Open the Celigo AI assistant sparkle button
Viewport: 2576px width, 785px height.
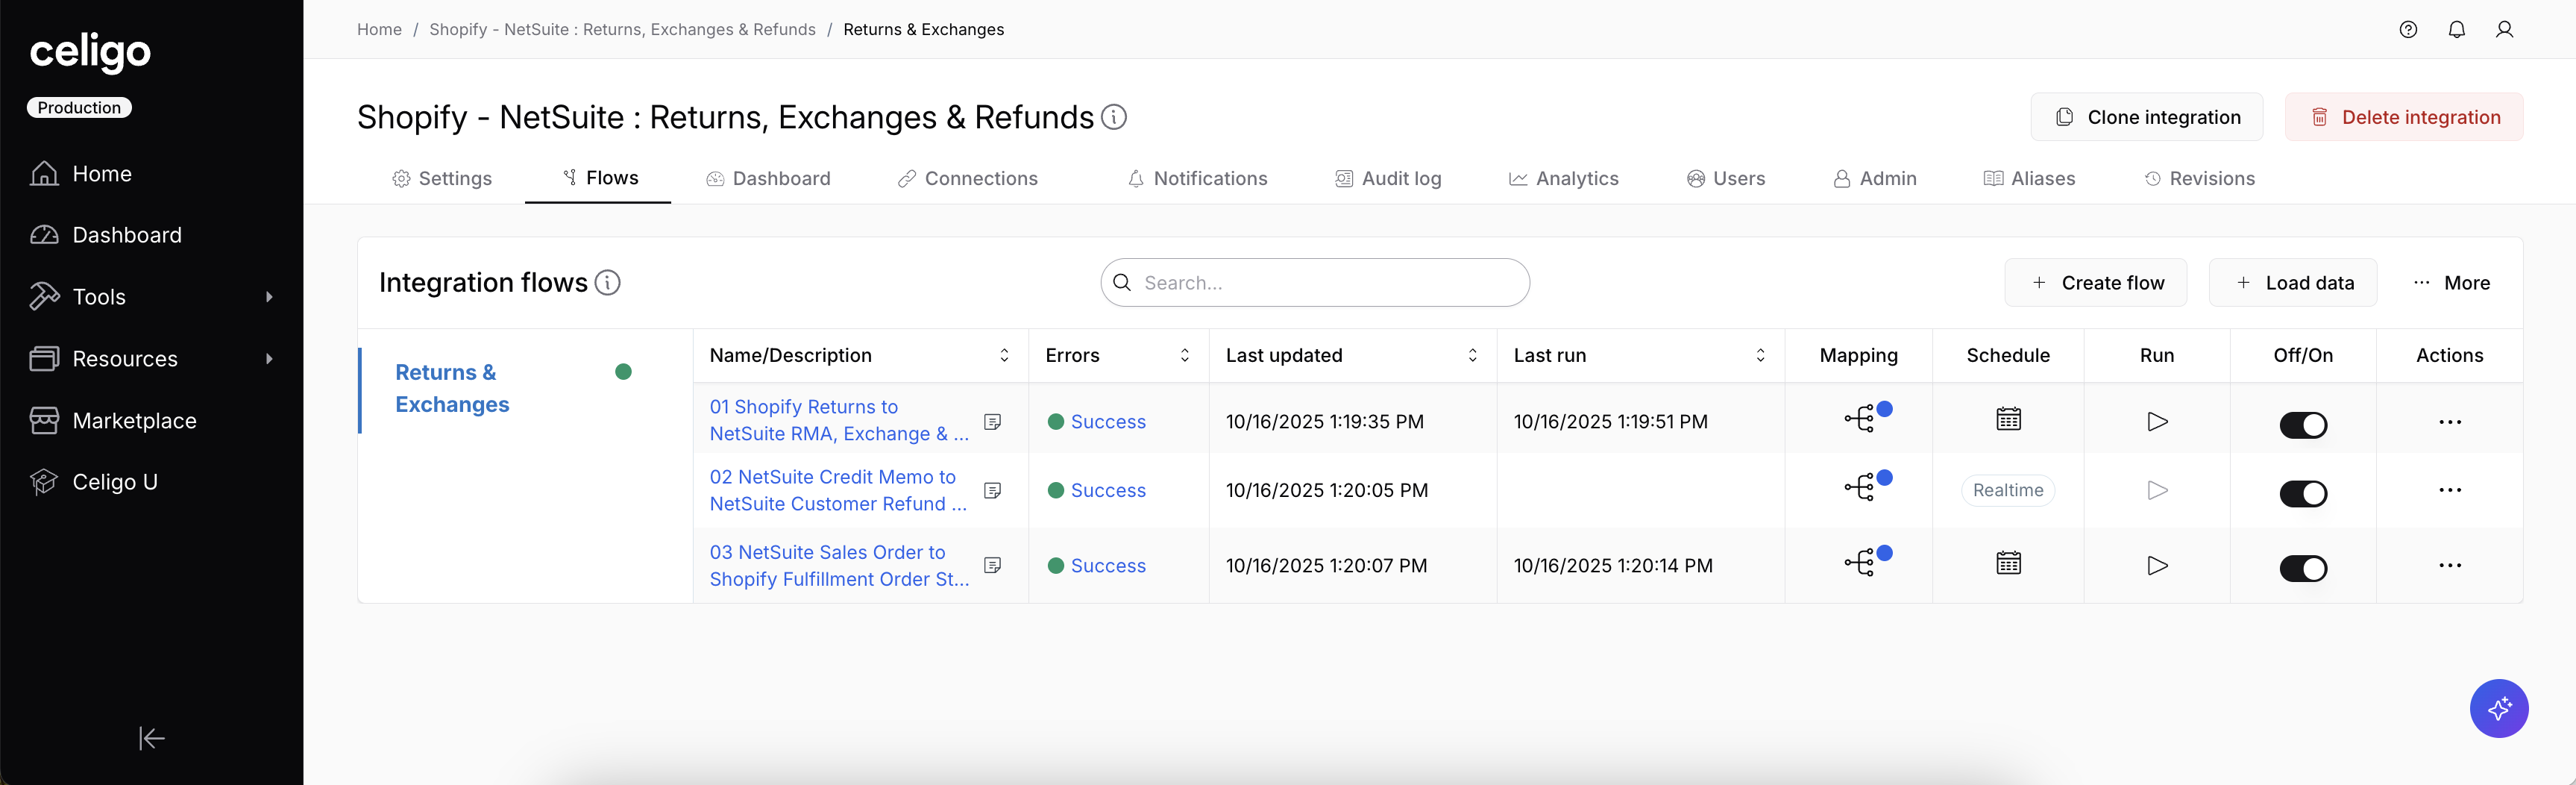(2499, 709)
